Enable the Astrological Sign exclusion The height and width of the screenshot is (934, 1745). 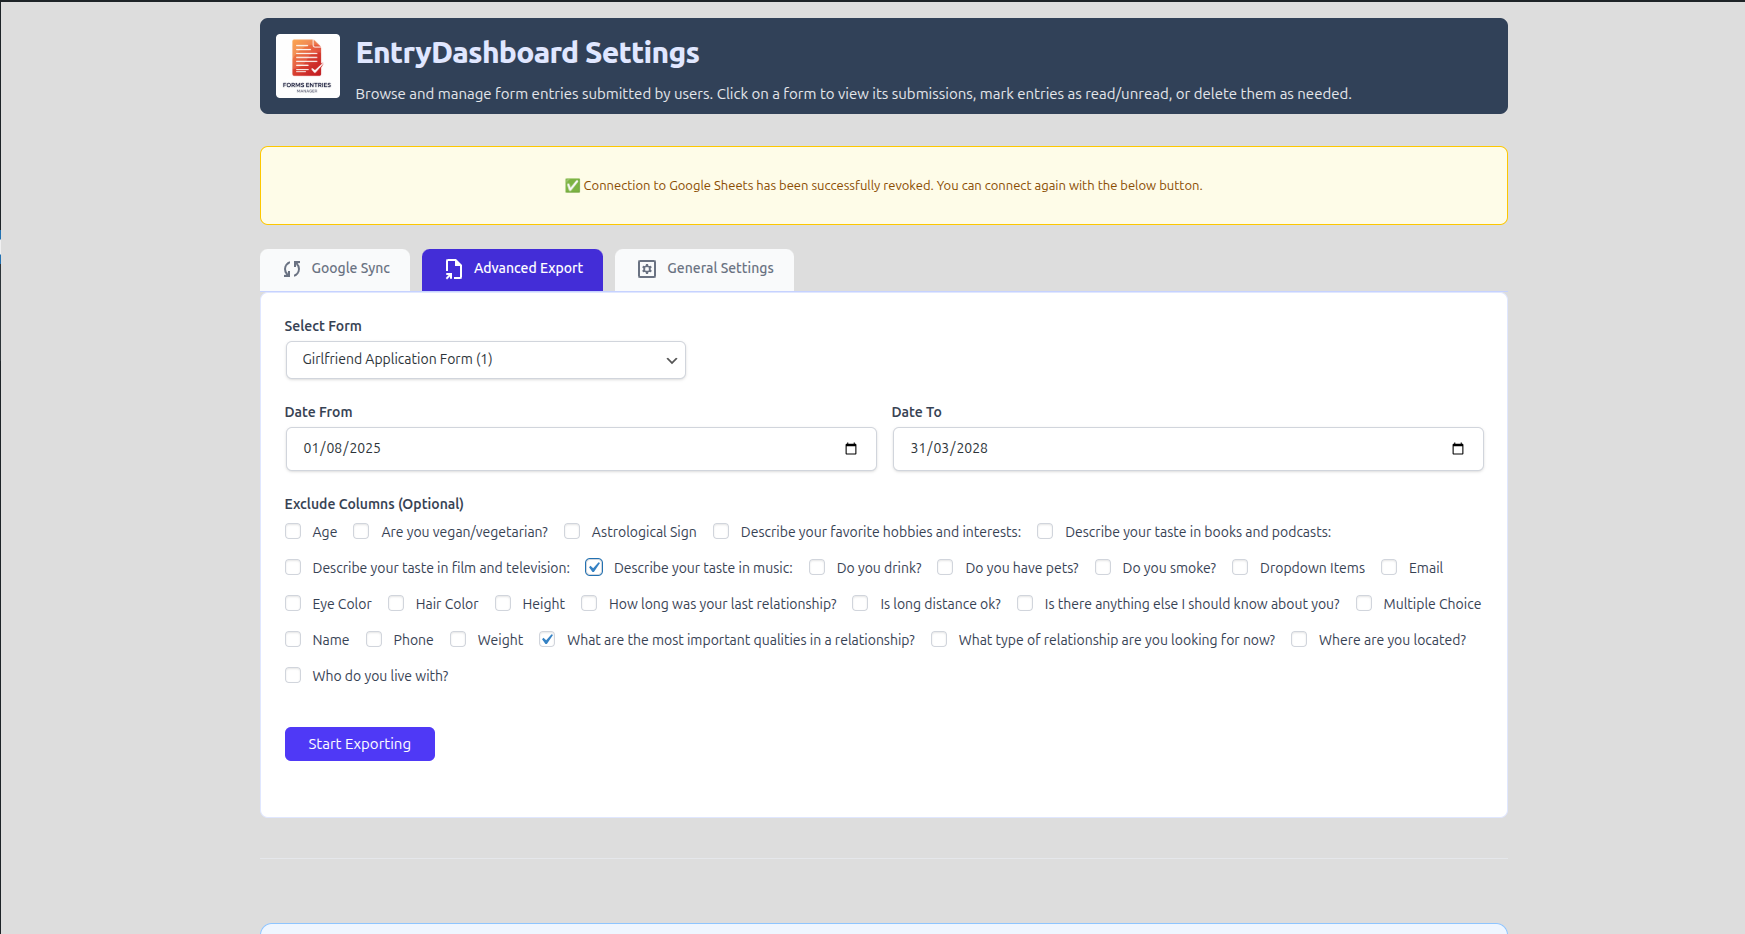[571, 531]
